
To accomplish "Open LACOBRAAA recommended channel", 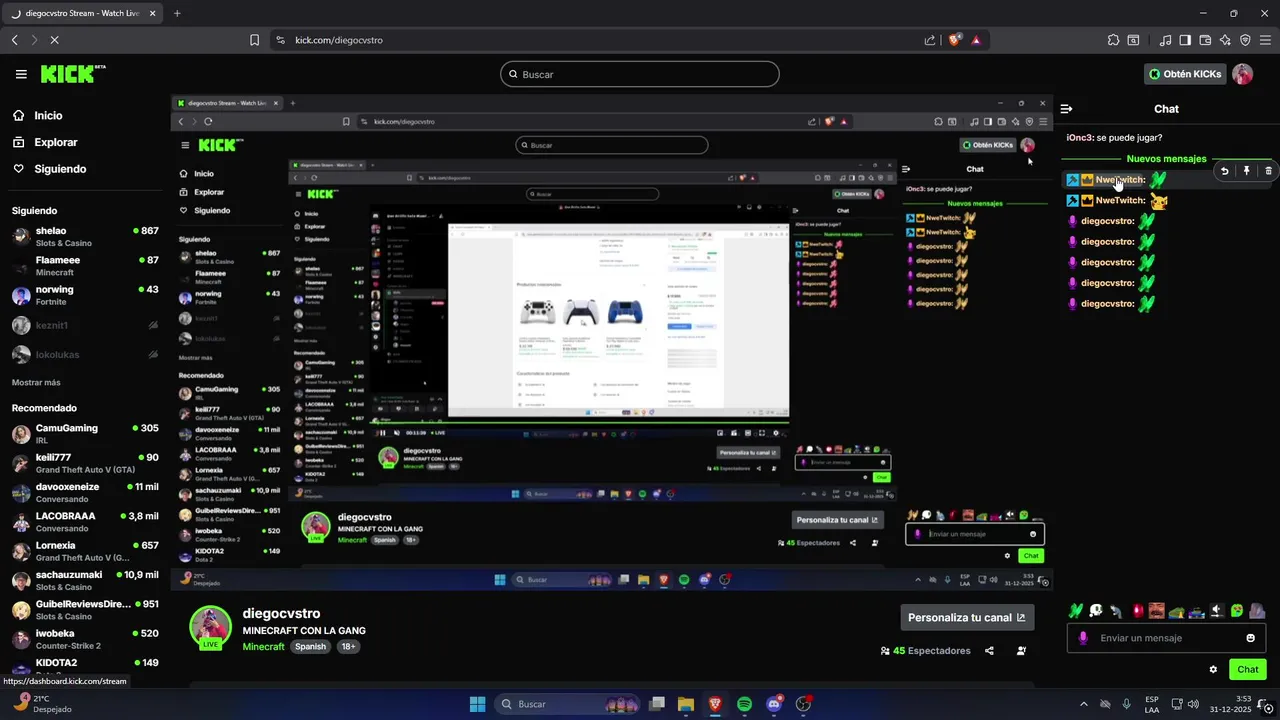I will pos(85,522).
